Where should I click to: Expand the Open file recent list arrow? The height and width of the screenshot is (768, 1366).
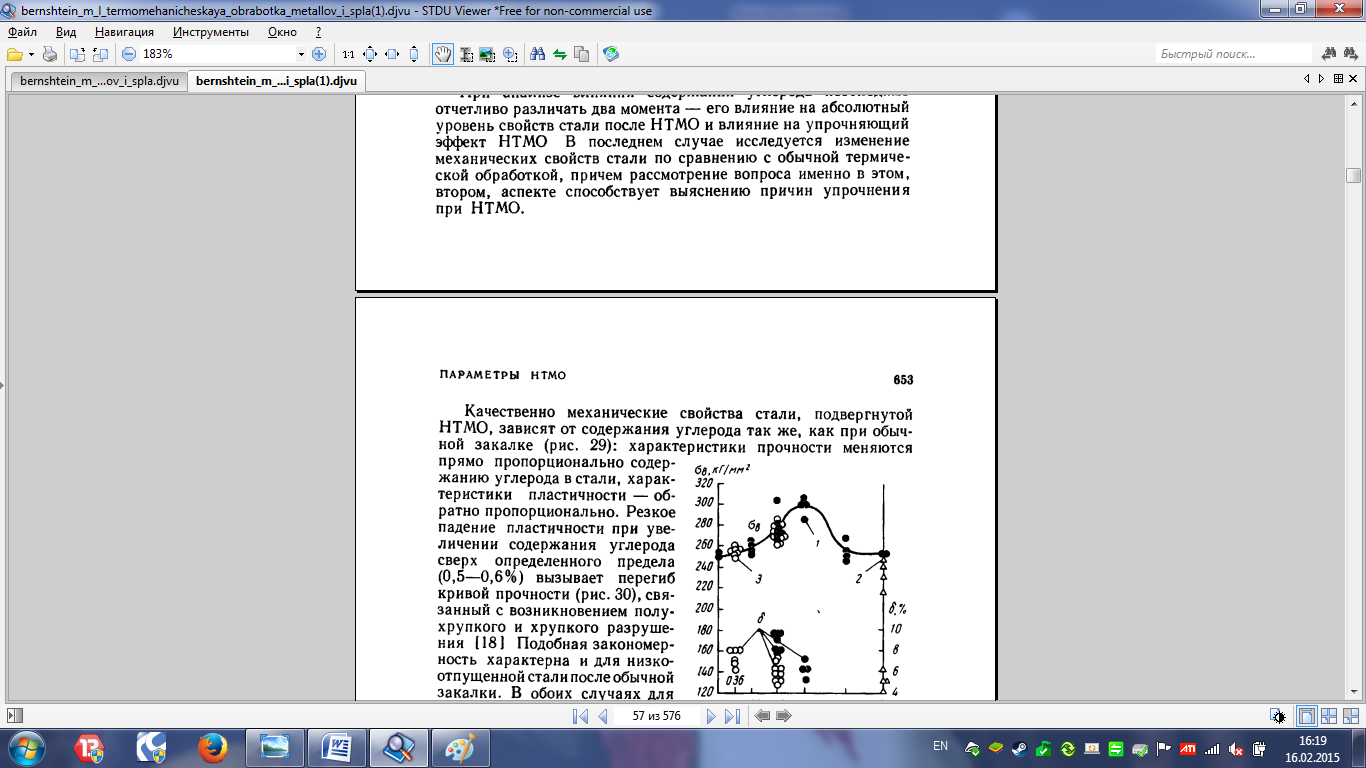pos(31,54)
